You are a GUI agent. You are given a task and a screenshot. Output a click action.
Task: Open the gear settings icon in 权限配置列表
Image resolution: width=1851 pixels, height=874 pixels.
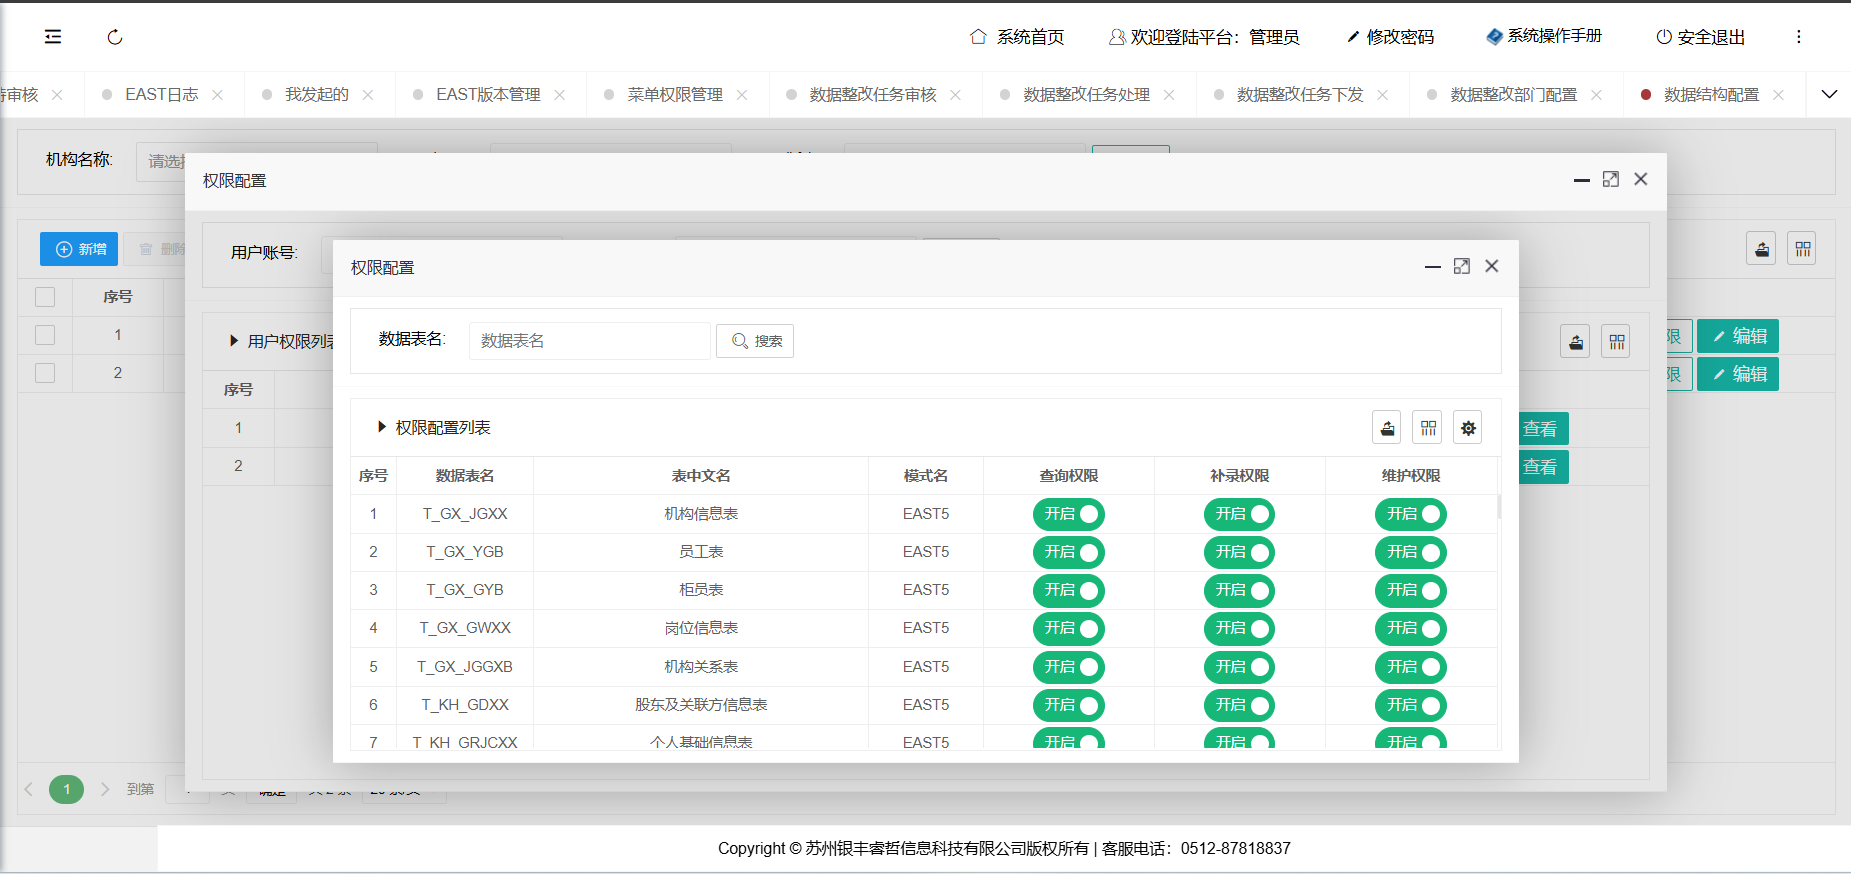[x=1468, y=428]
